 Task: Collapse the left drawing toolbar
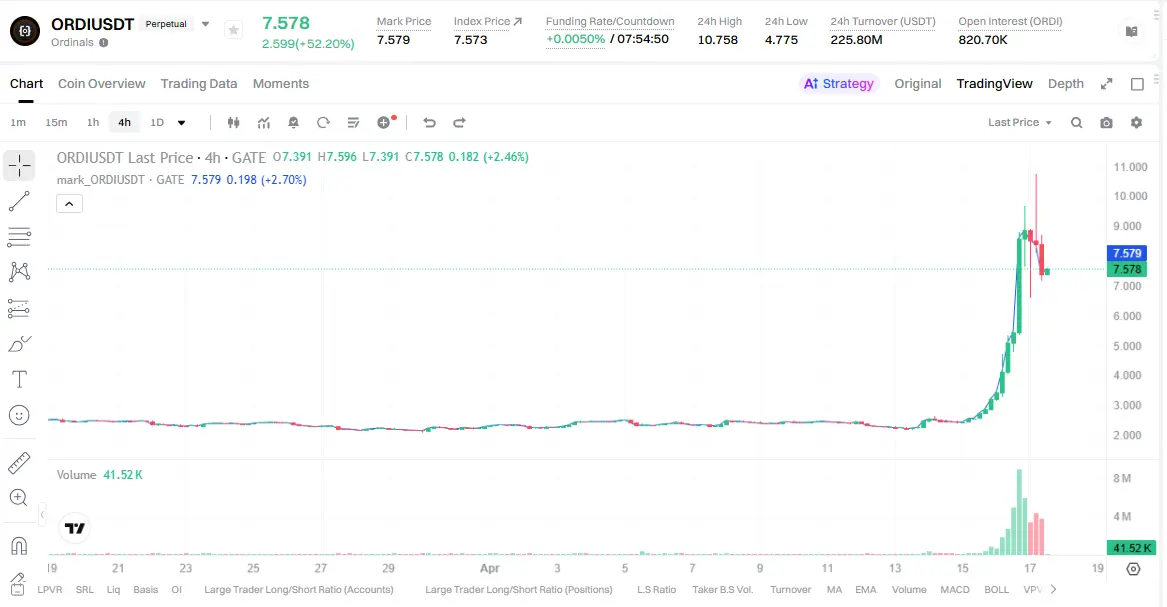42,514
